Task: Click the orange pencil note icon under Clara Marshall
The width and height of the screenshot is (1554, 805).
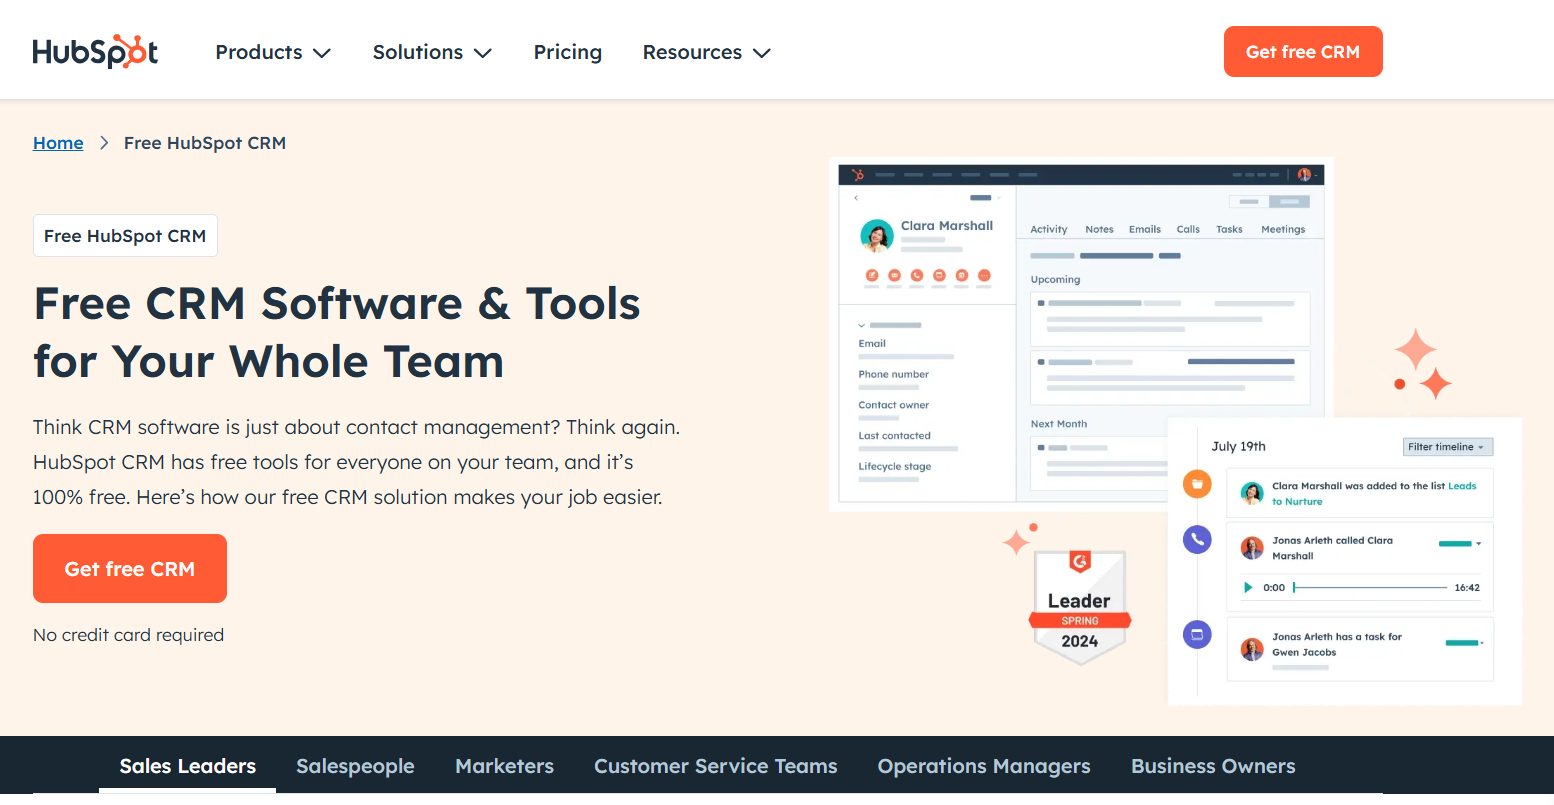Action: coord(872,275)
